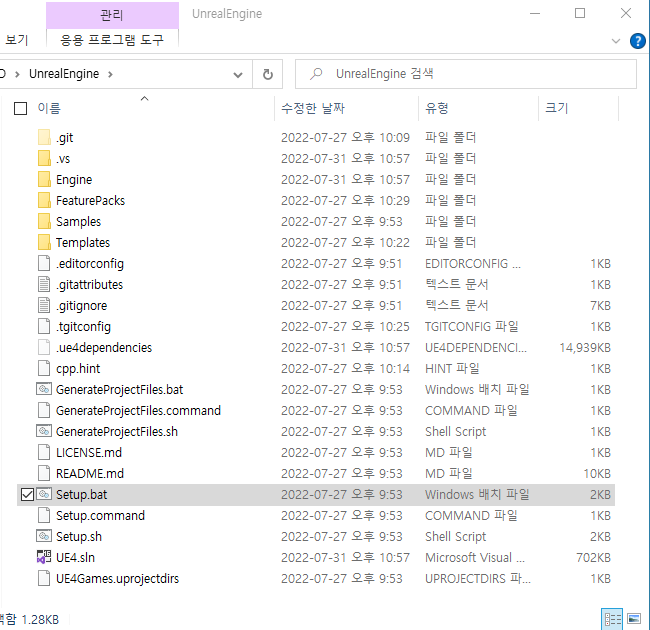Viewport: 650px width, 630px height.
Task: Select the LICENSE.md file name
Action: (x=89, y=452)
